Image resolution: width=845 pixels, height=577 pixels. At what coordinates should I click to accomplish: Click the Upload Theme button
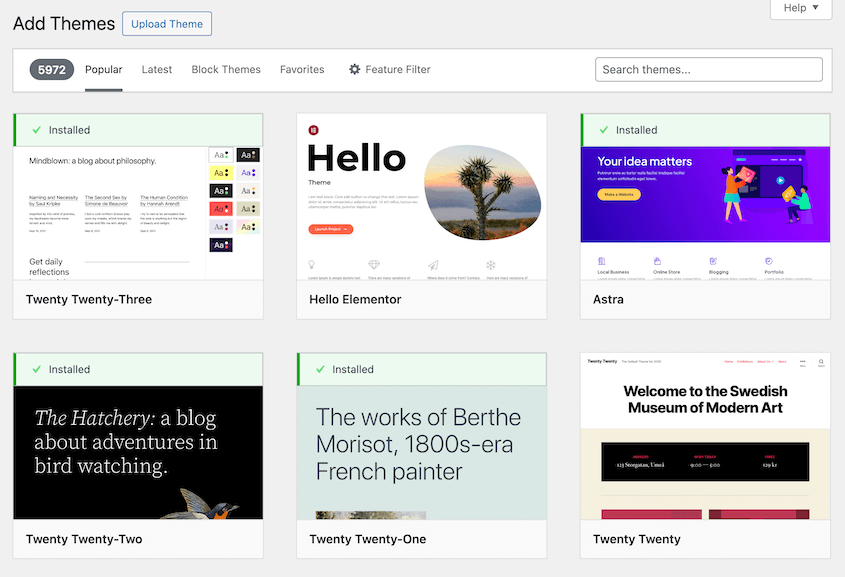tap(167, 24)
